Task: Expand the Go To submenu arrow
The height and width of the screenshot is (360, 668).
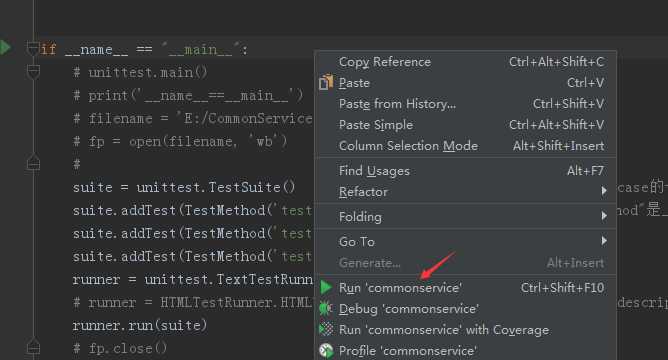Action: 604,241
